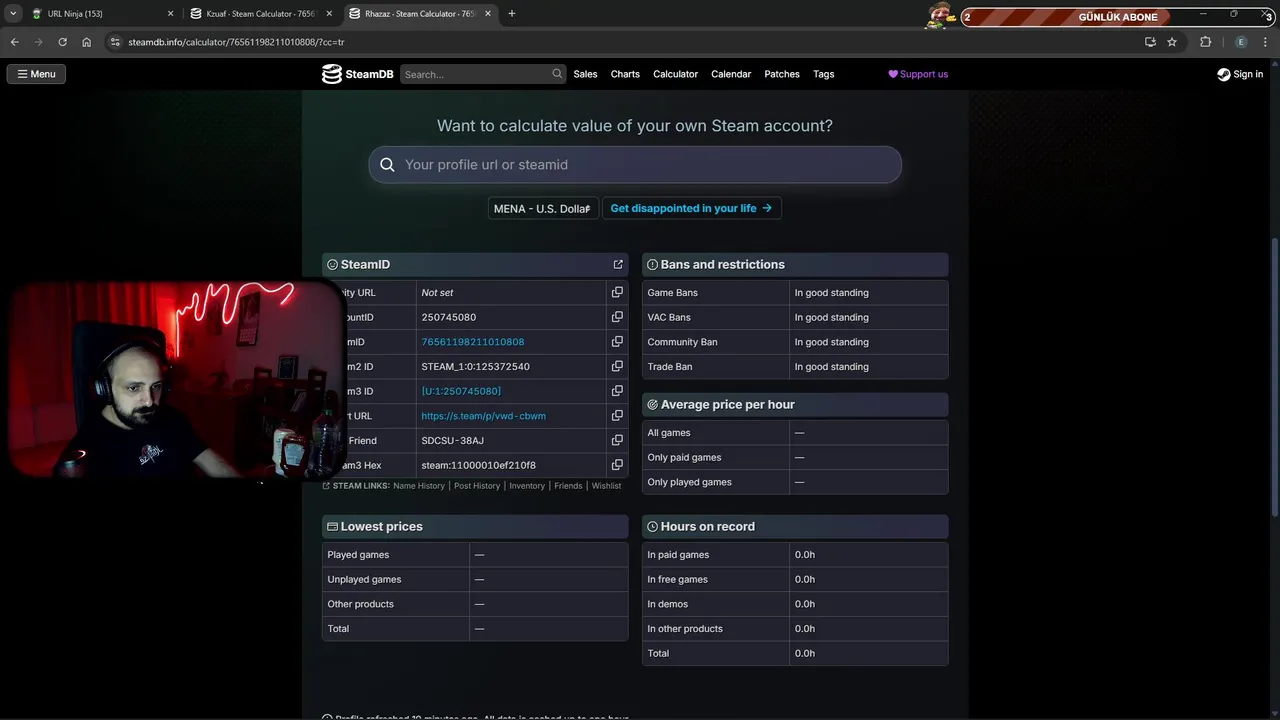The width and height of the screenshot is (1280, 720).
Task: Close the URL Ninja tab
Action: click(x=170, y=14)
